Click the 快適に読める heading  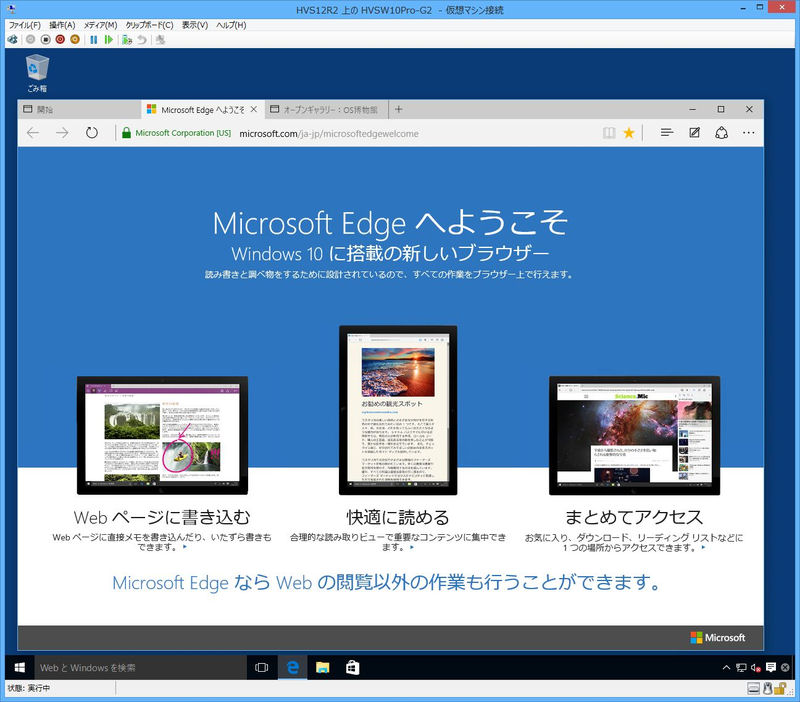click(398, 517)
